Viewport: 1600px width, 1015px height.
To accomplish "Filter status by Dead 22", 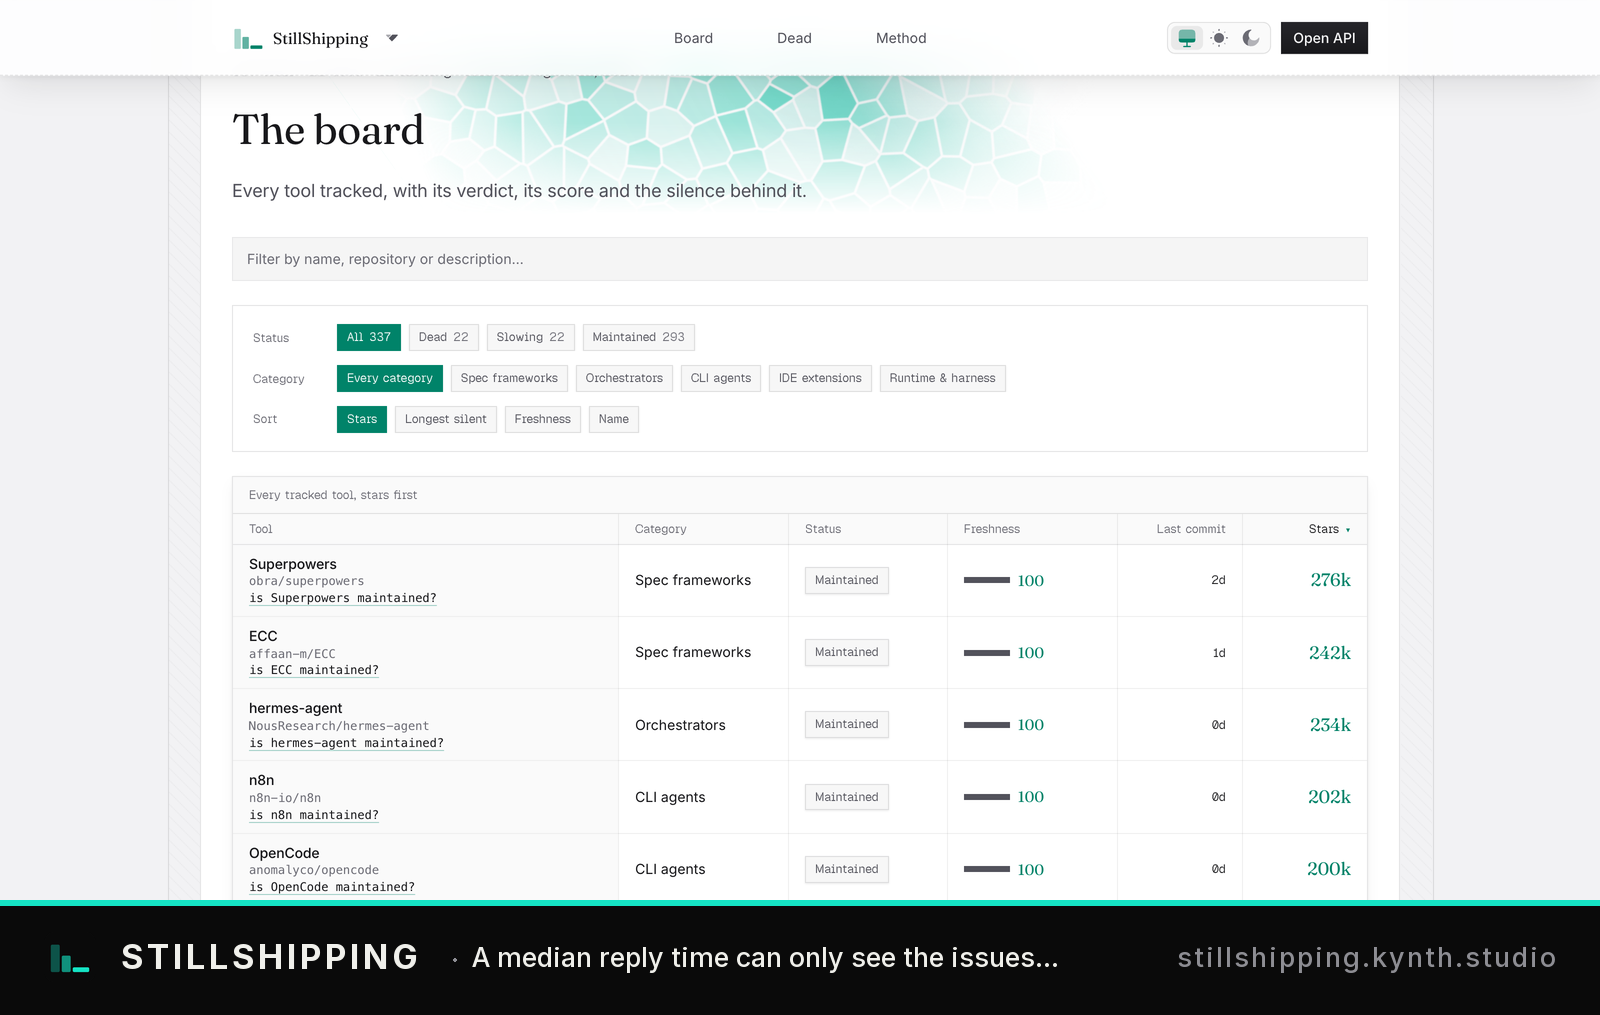I will pos(444,337).
